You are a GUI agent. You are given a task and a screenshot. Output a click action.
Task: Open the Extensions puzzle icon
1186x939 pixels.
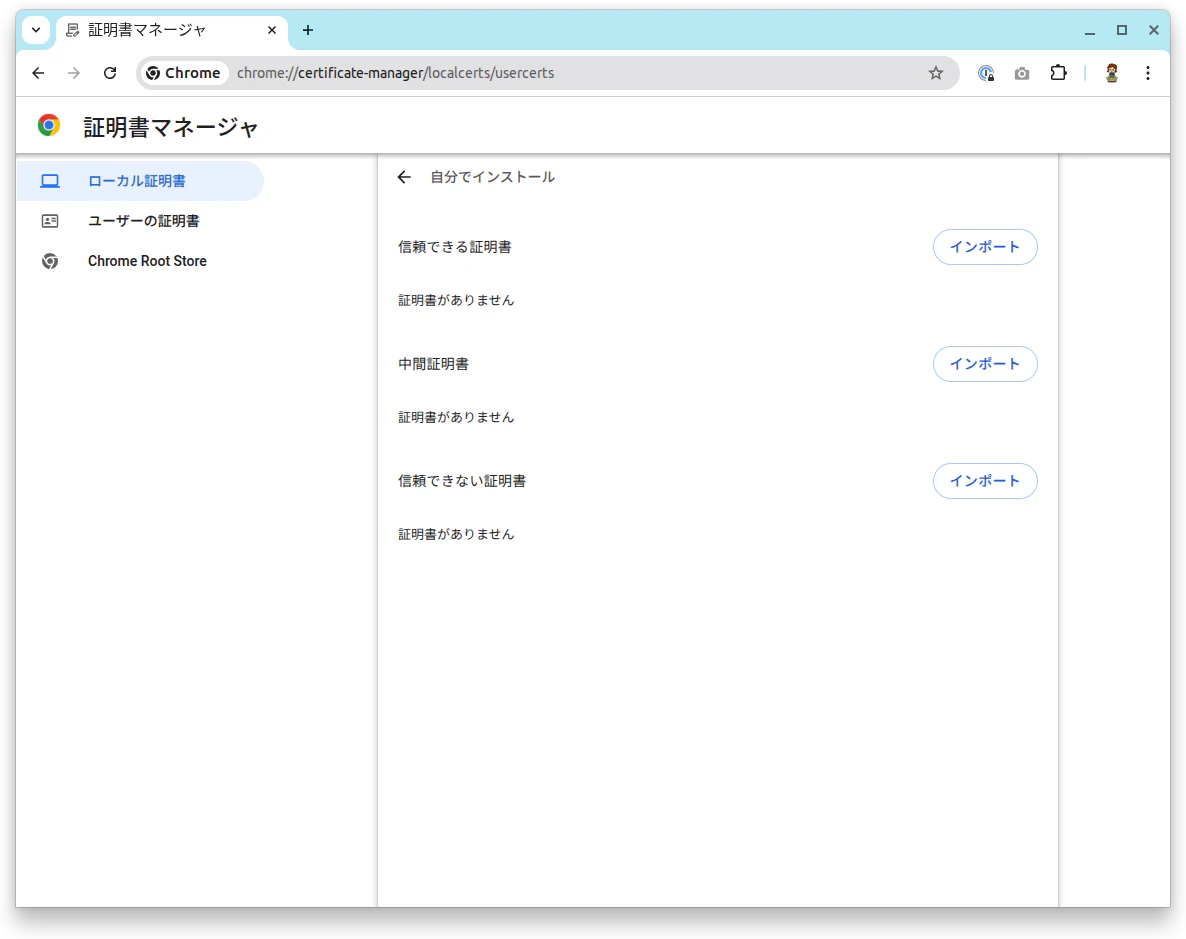point(1058,73)
